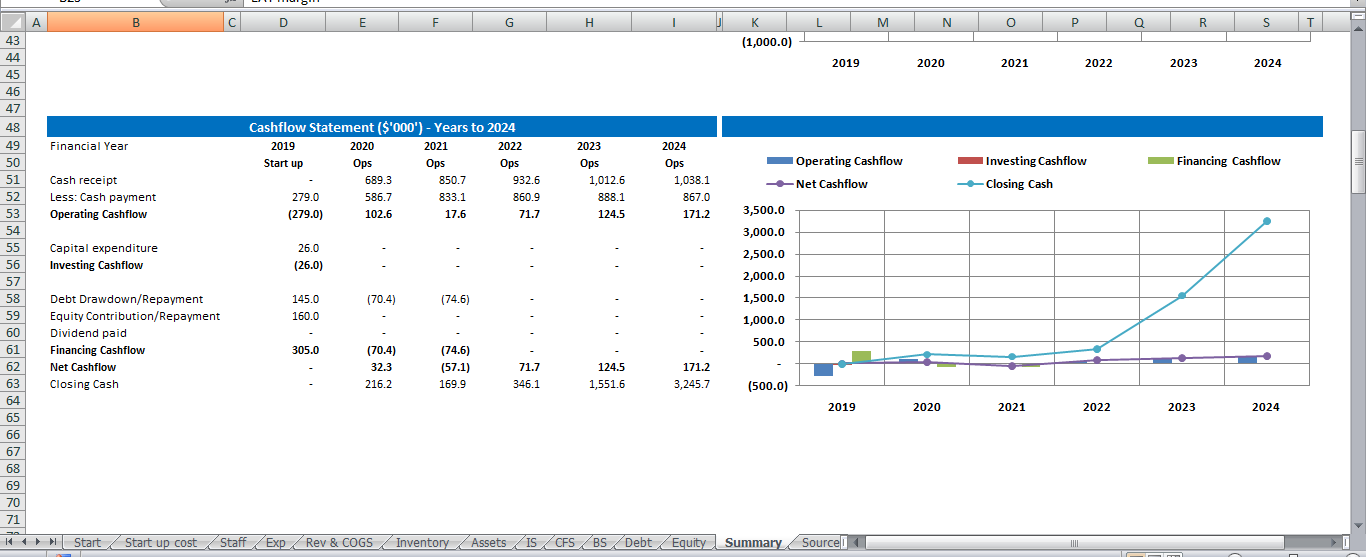Switch to the Exp sheet tab
Viewport: 1366px width, 557px height.
click(276, 543)
